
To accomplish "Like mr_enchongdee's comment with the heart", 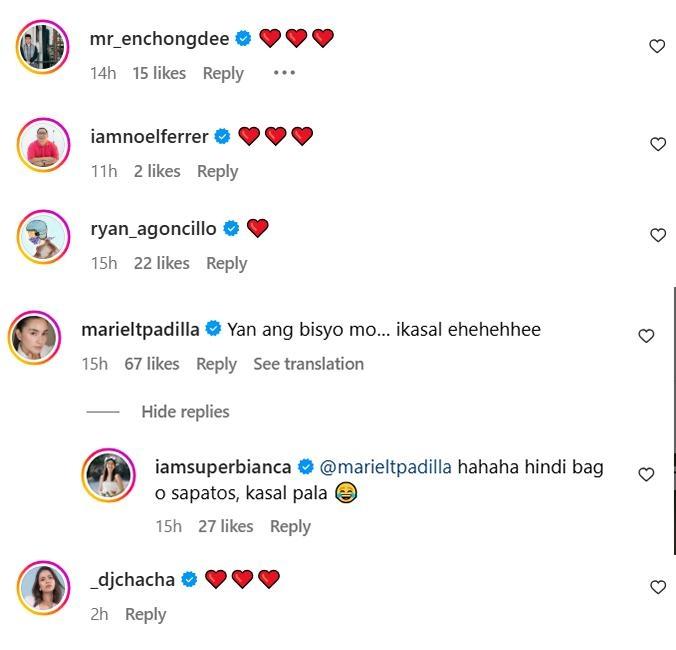I will click(657, 46).
